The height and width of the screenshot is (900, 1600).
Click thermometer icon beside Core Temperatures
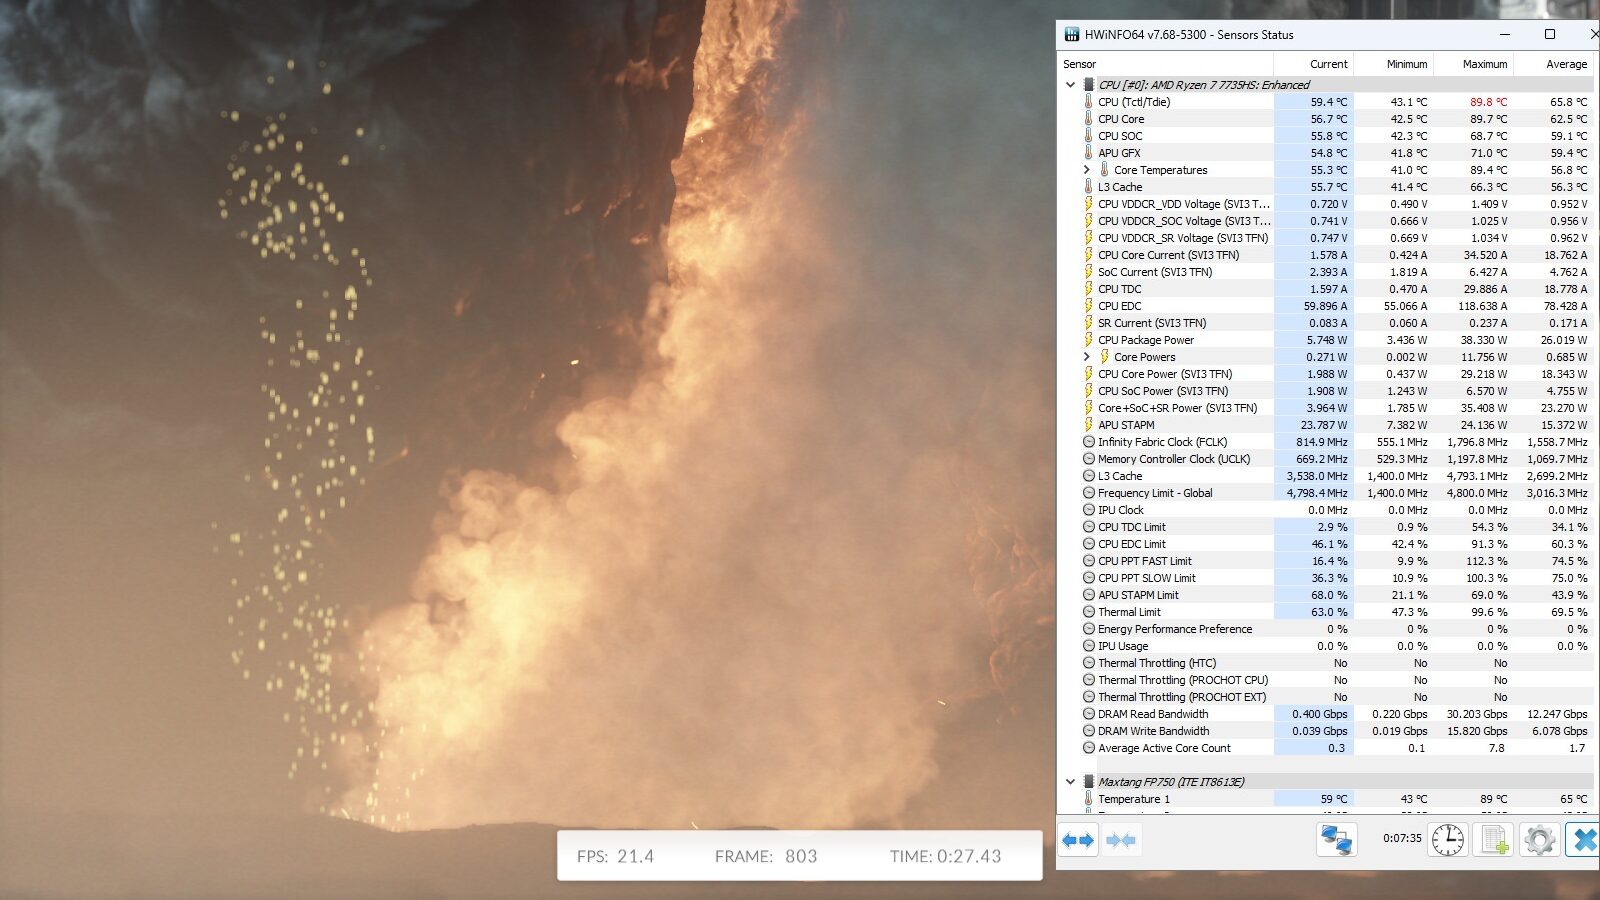1104,170
